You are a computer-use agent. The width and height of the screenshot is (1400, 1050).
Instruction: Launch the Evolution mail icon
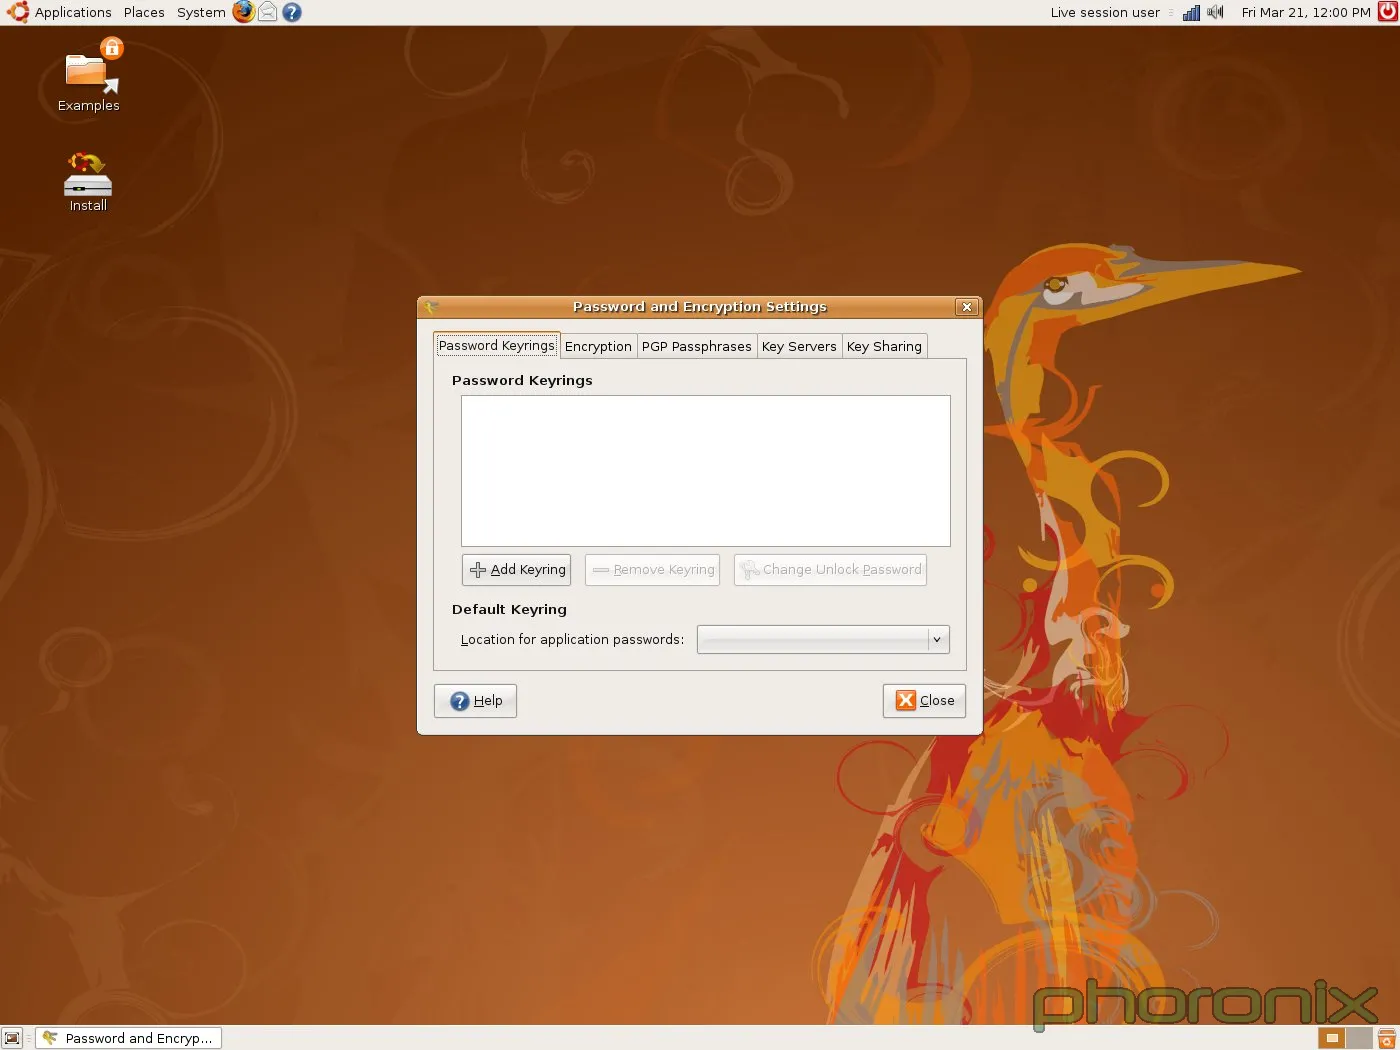tap(268, 12)
